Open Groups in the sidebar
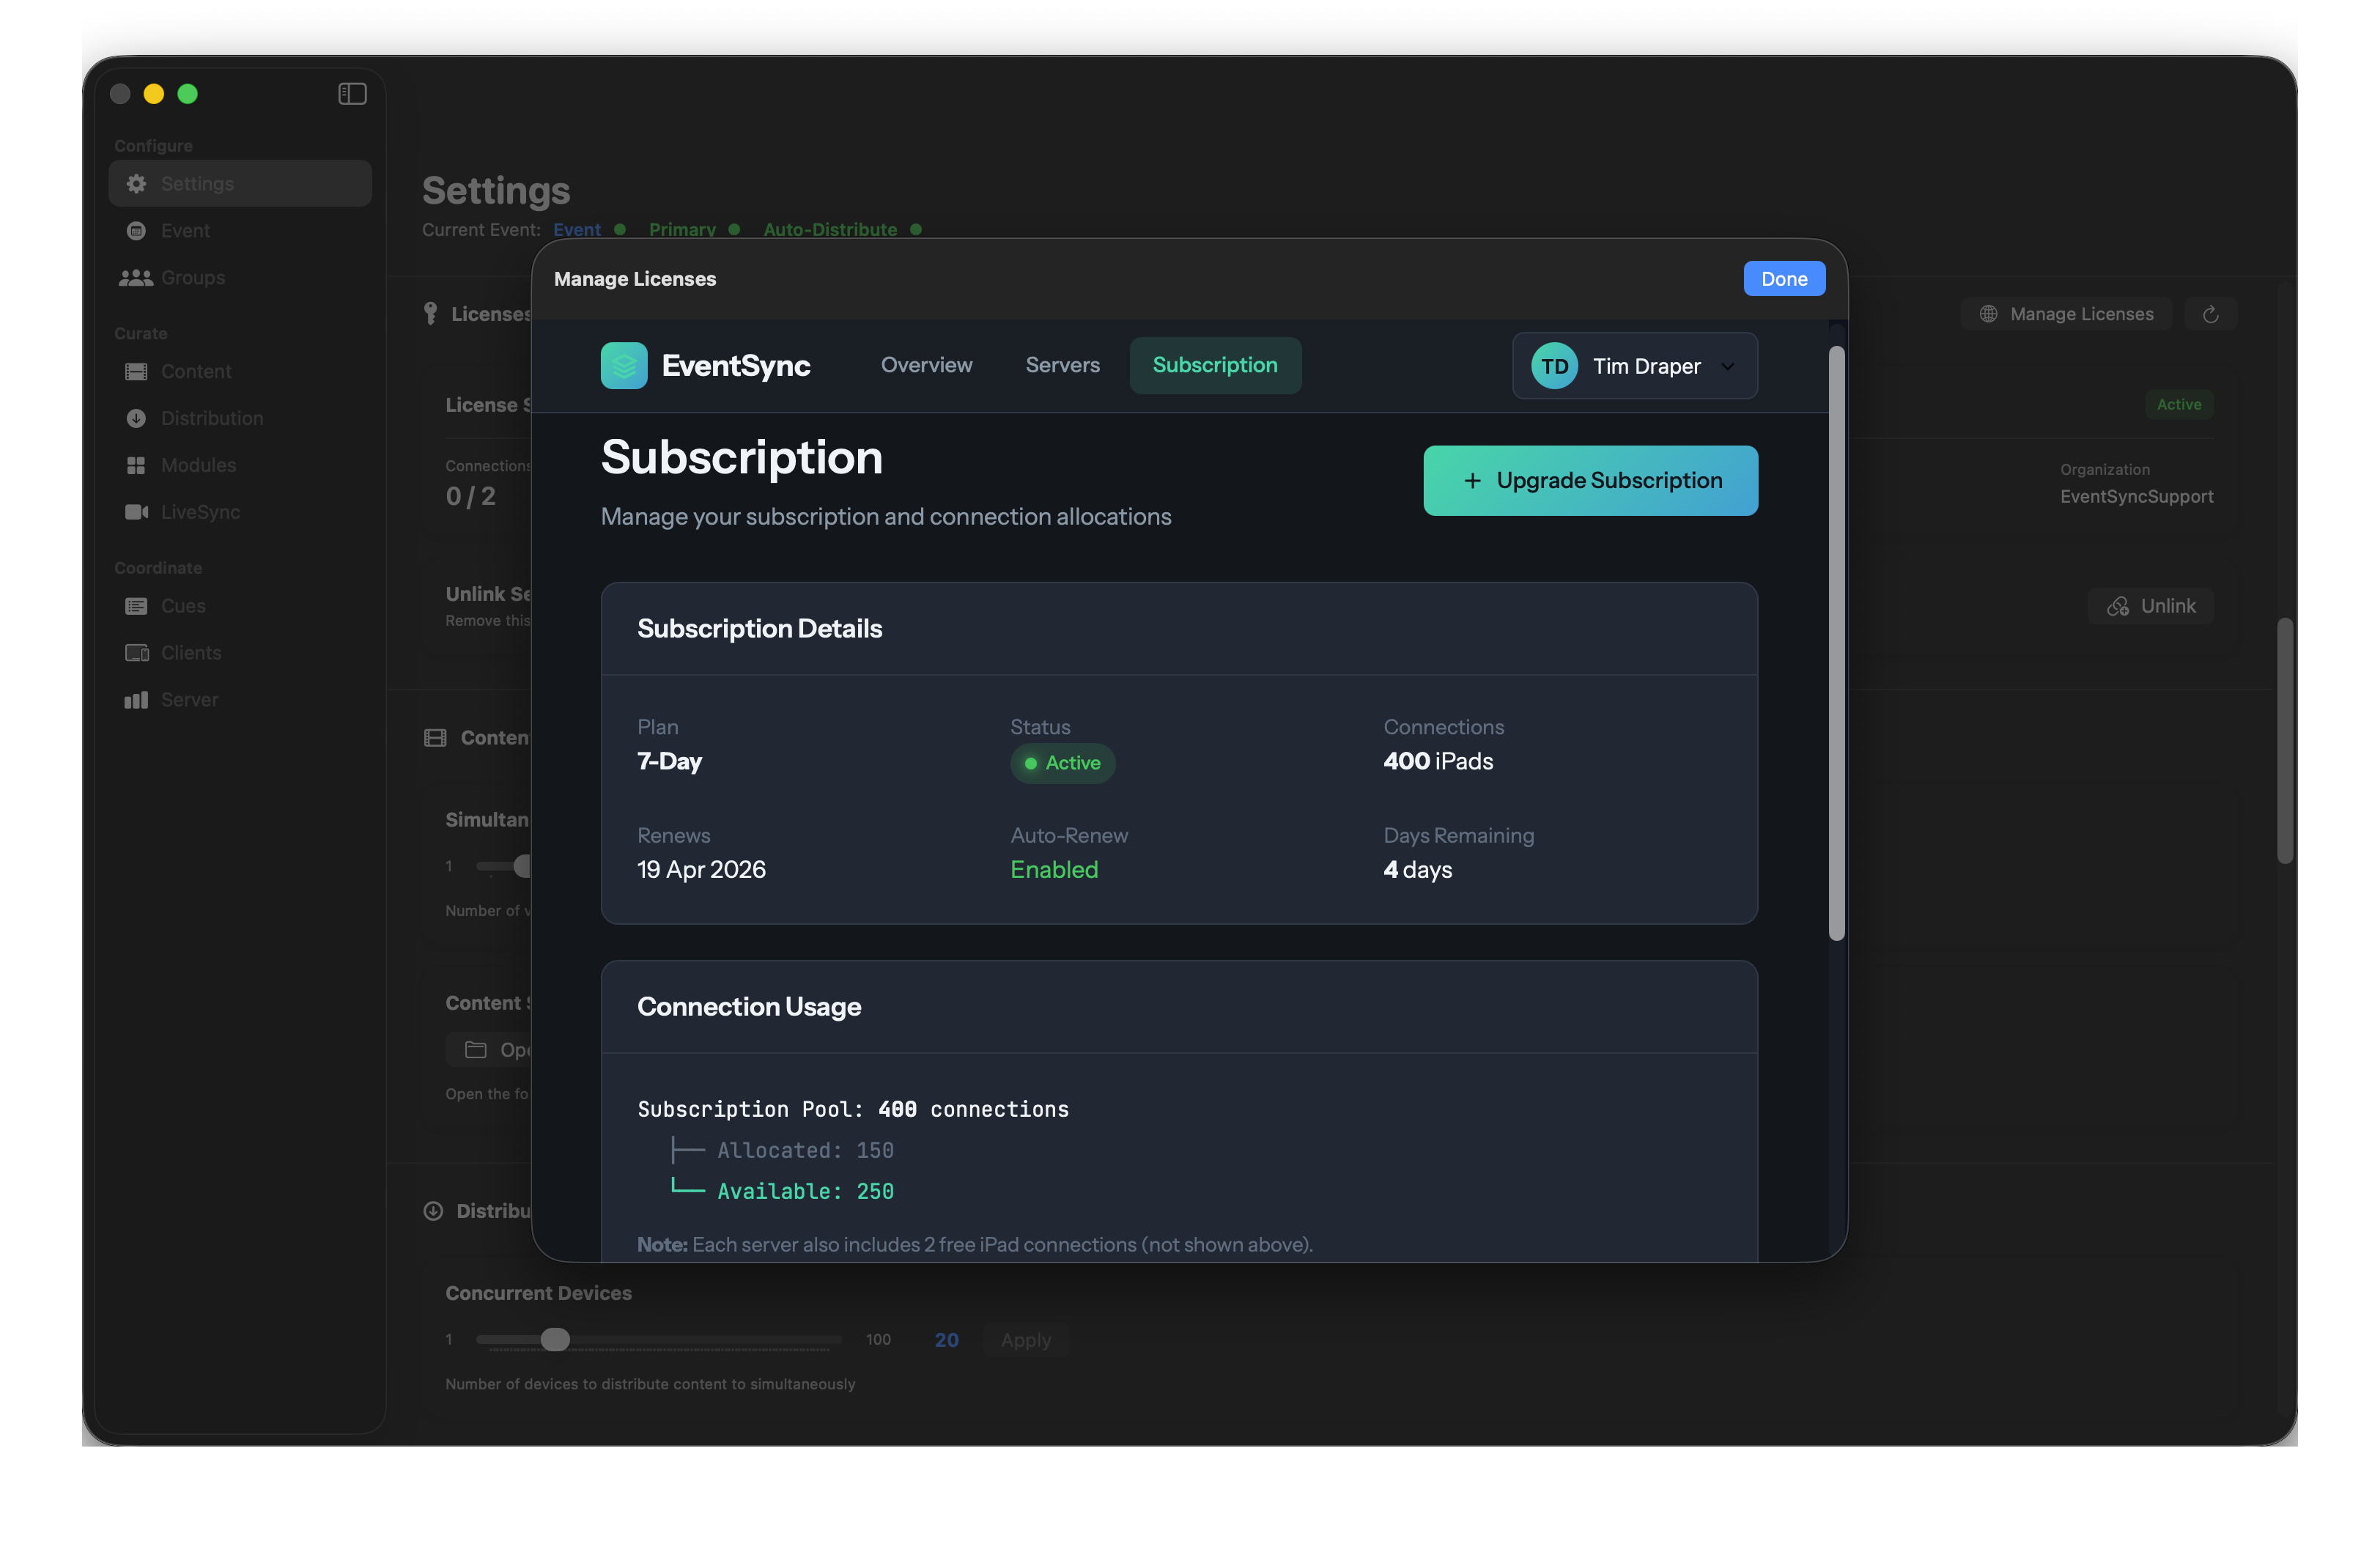Viewport: 2380px width, 1555px height. pos(240,278)
